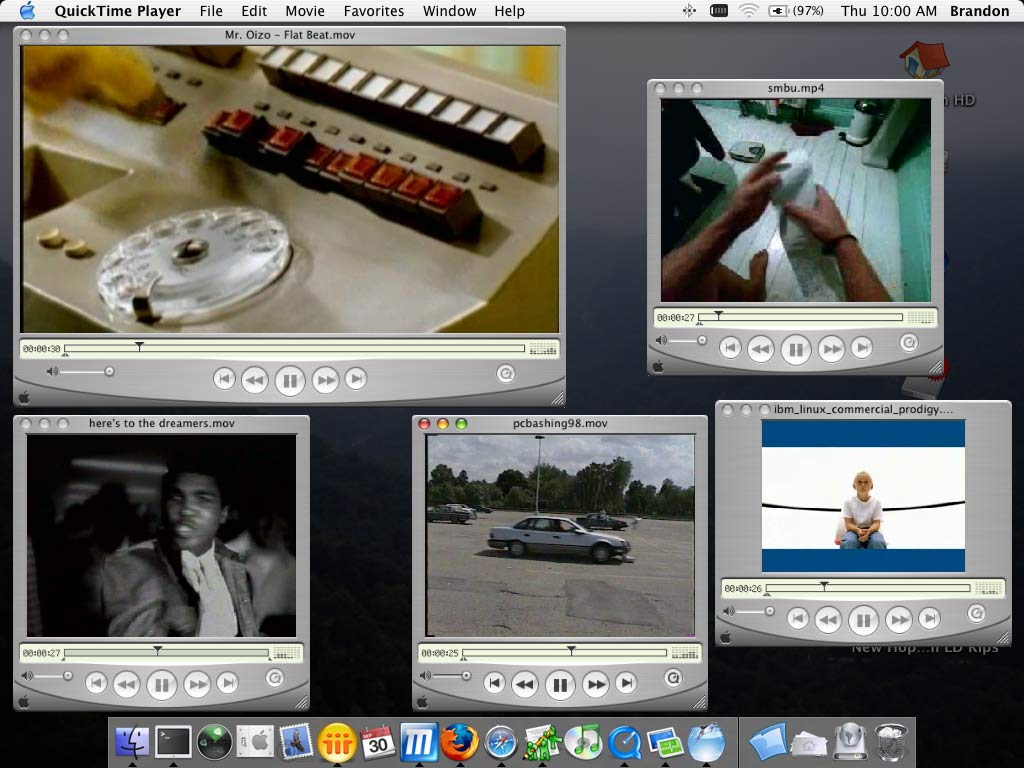Image resolution: width=1024 pixels, height=768 pixels.
Task: Open iCal calendar in the Dock
Action: (x=378, y=743)
